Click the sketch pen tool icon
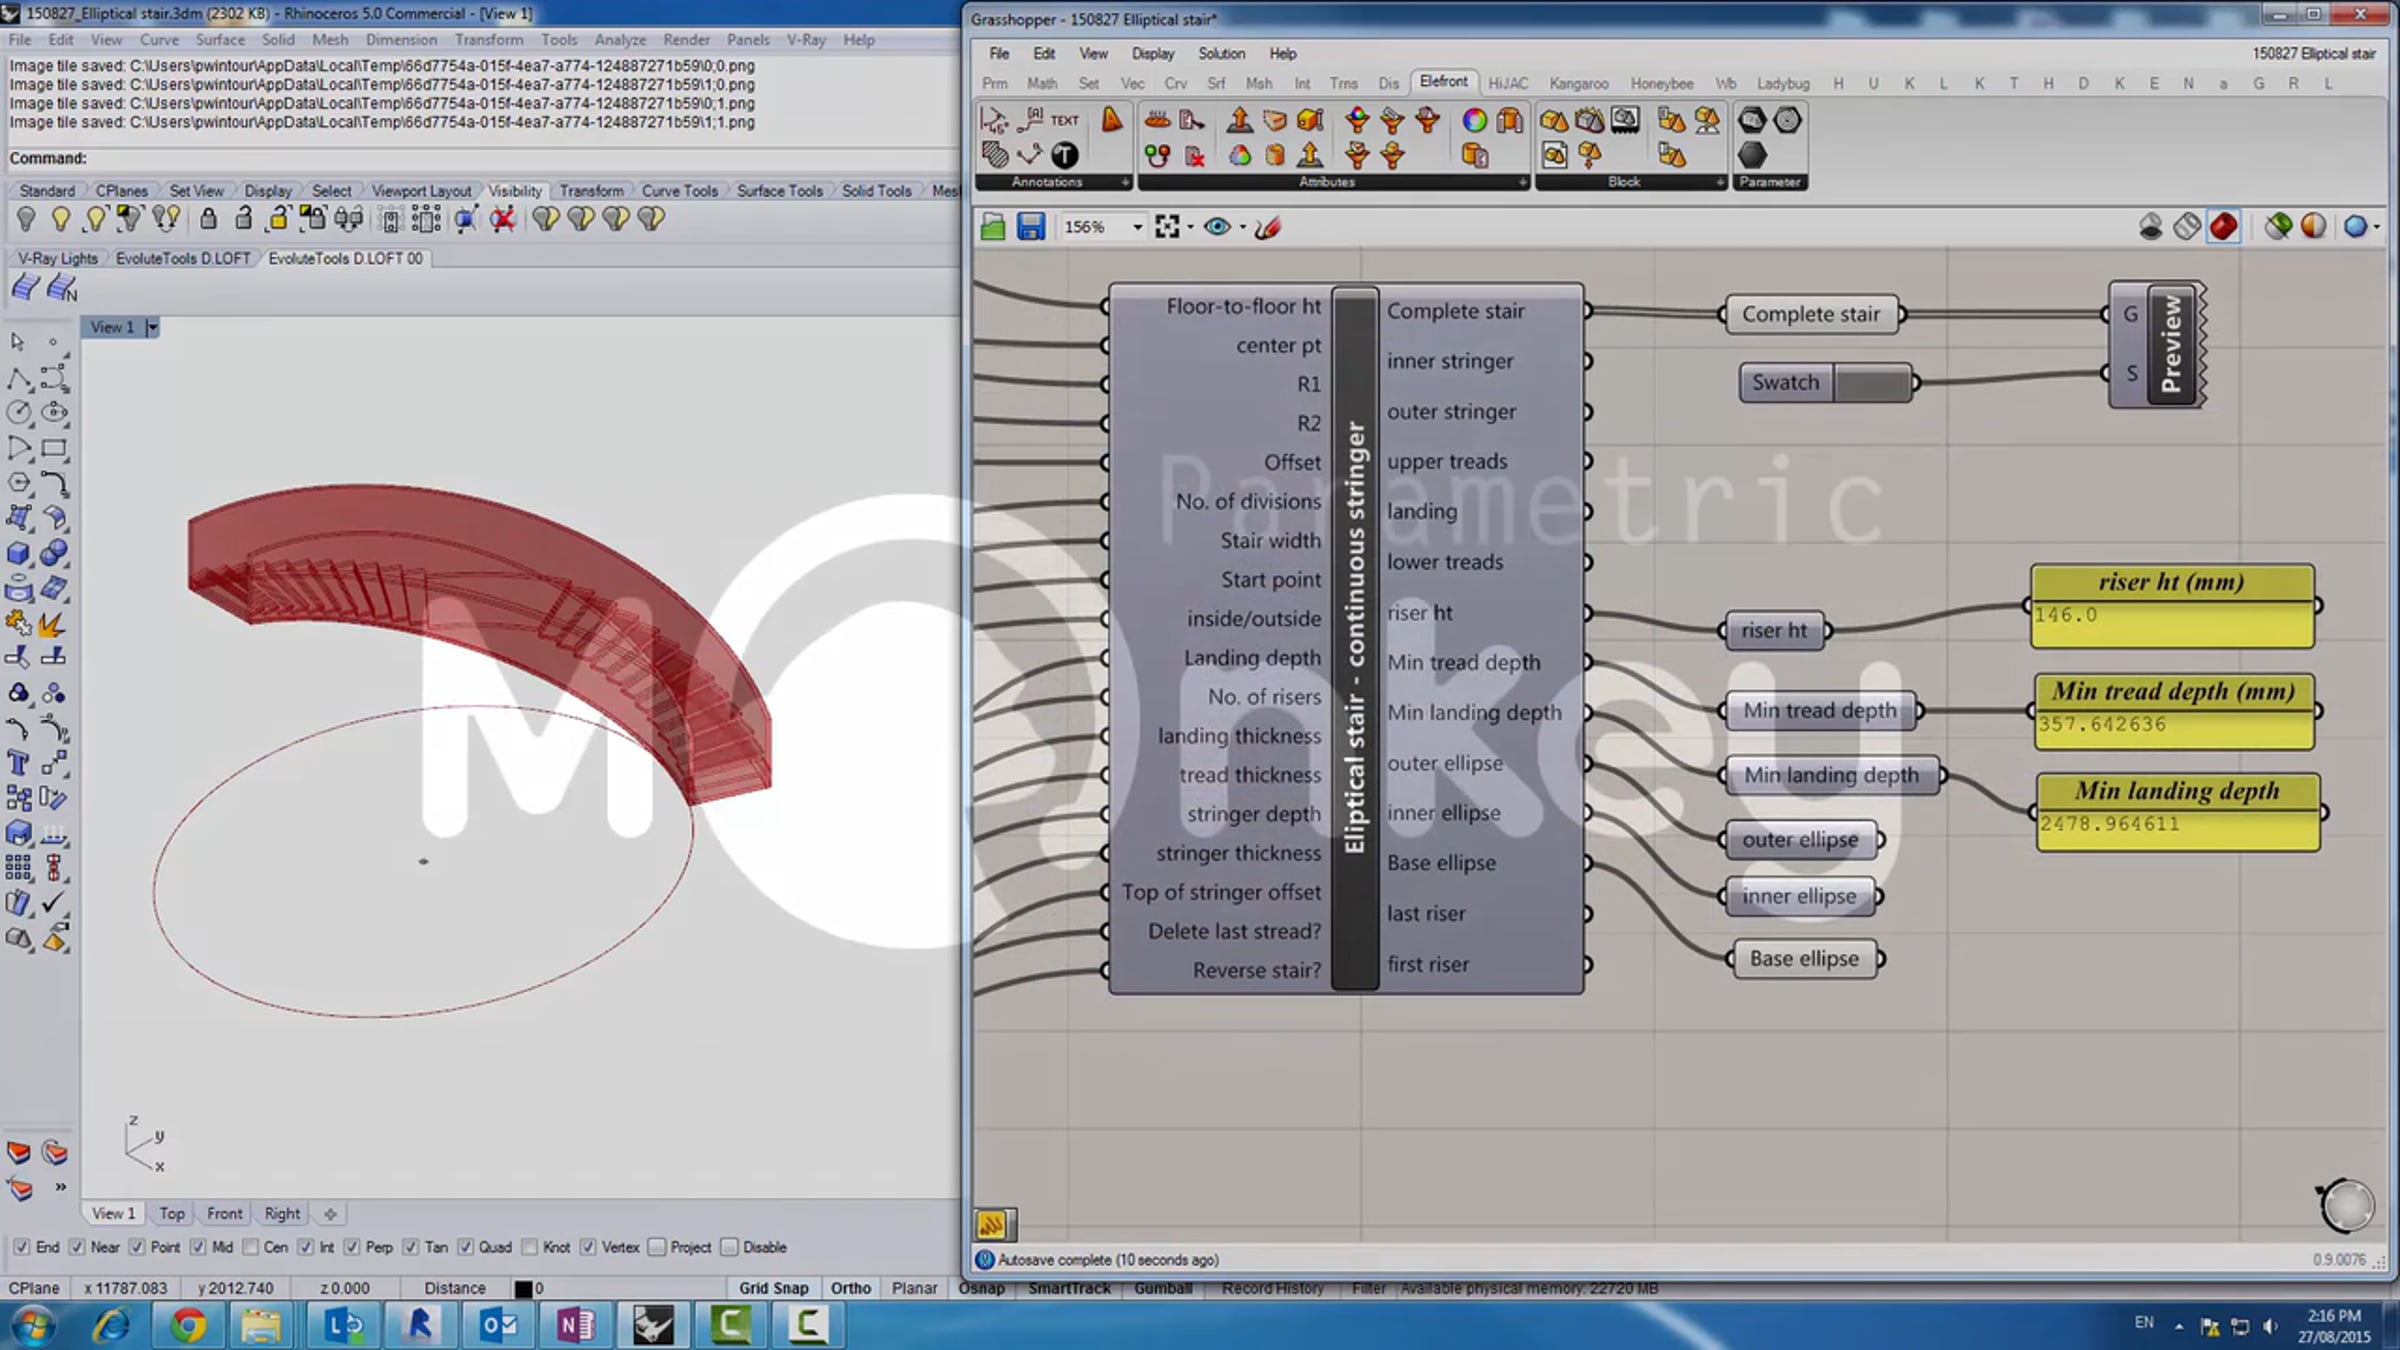 click(1268, 227)
